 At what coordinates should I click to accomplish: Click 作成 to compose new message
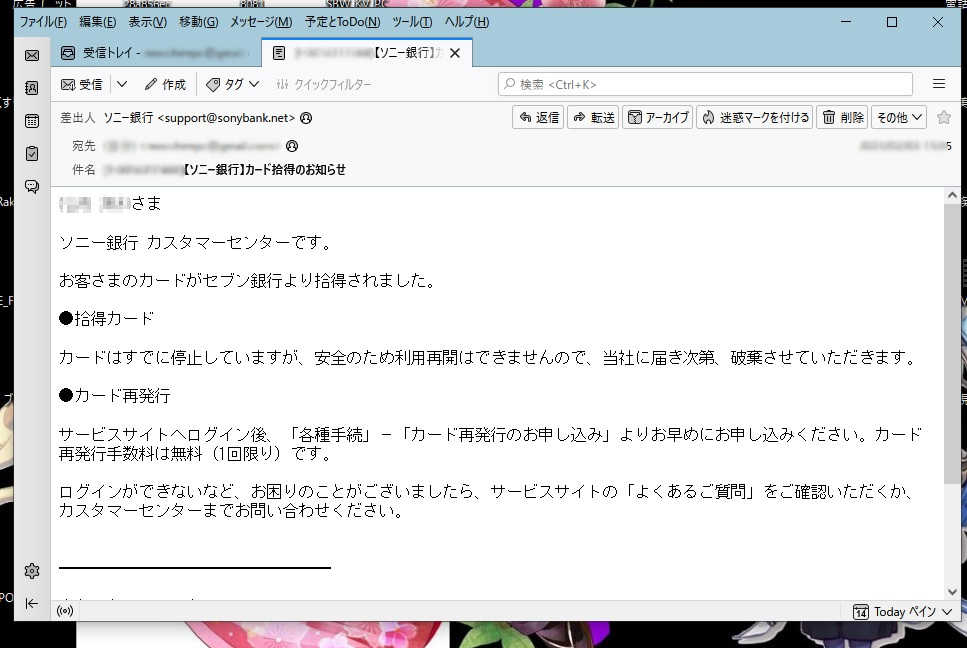coord(165,84)
